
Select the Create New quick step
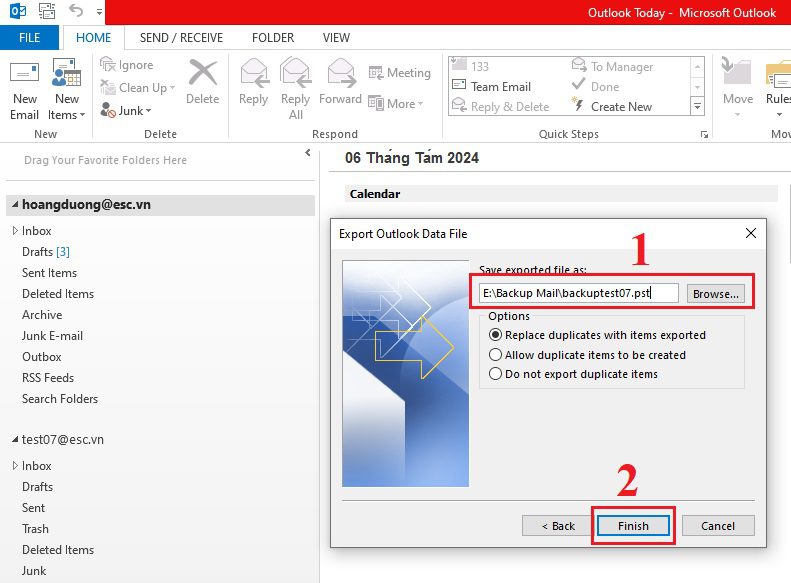click(x=612, y=107)
